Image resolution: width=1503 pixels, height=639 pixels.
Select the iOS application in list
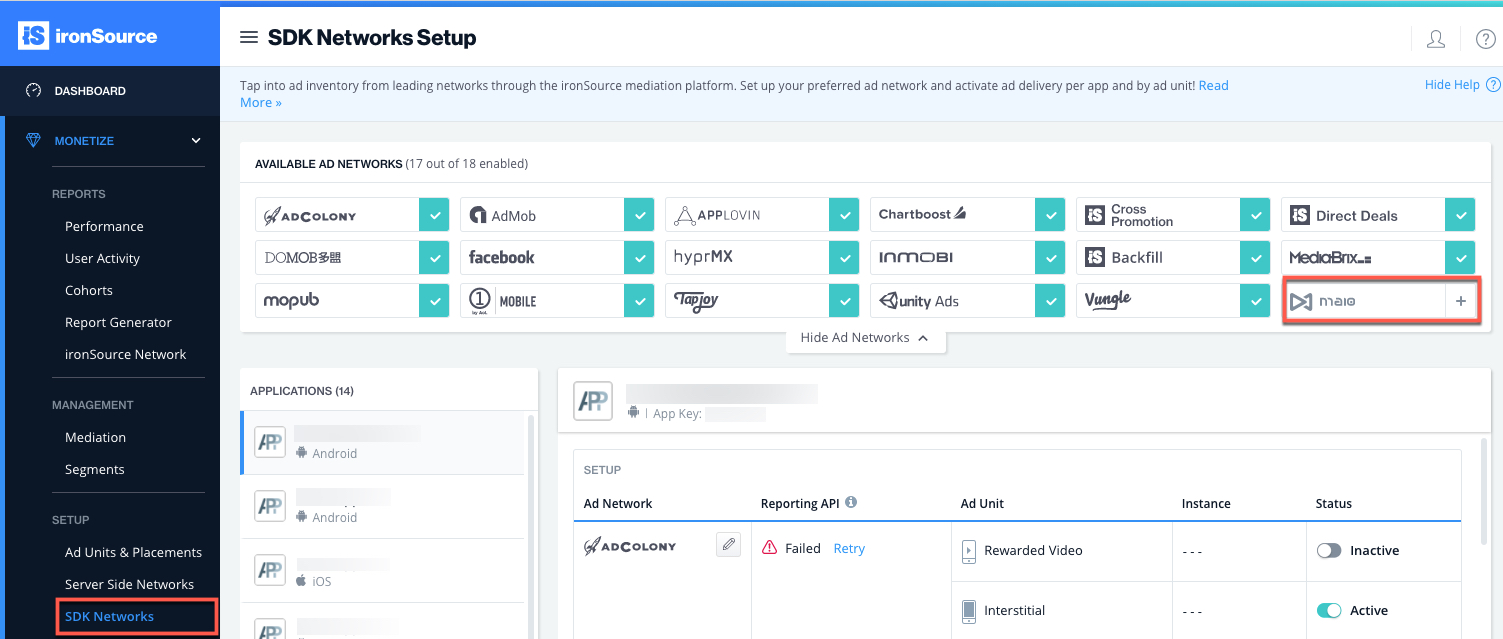[x=383, y=571]
